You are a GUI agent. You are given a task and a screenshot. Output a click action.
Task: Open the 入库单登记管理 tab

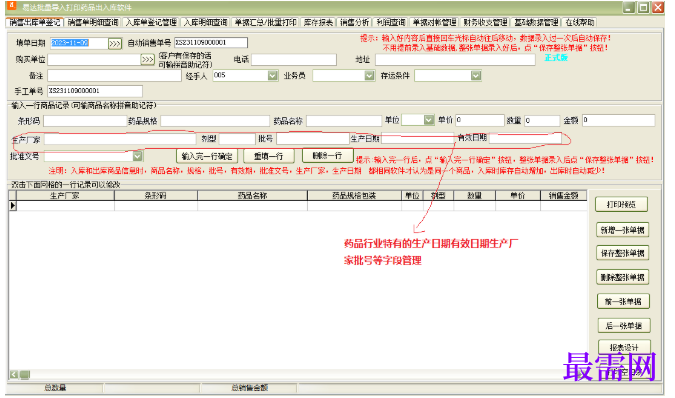[x=151, y=22]
